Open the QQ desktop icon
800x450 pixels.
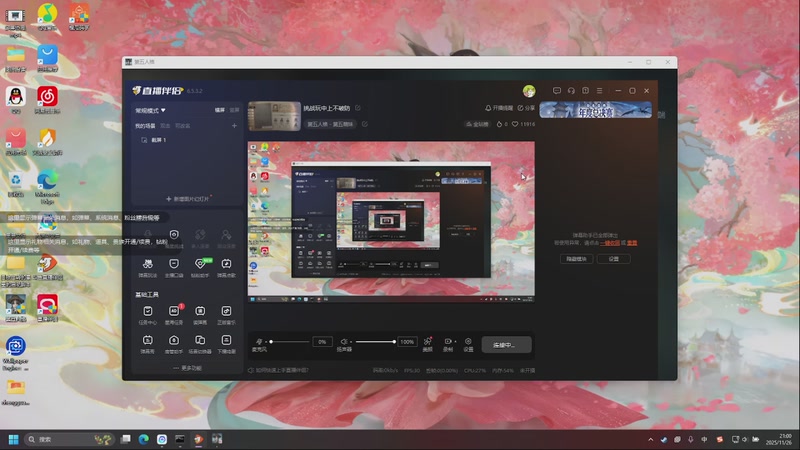(x=16, y=100)
